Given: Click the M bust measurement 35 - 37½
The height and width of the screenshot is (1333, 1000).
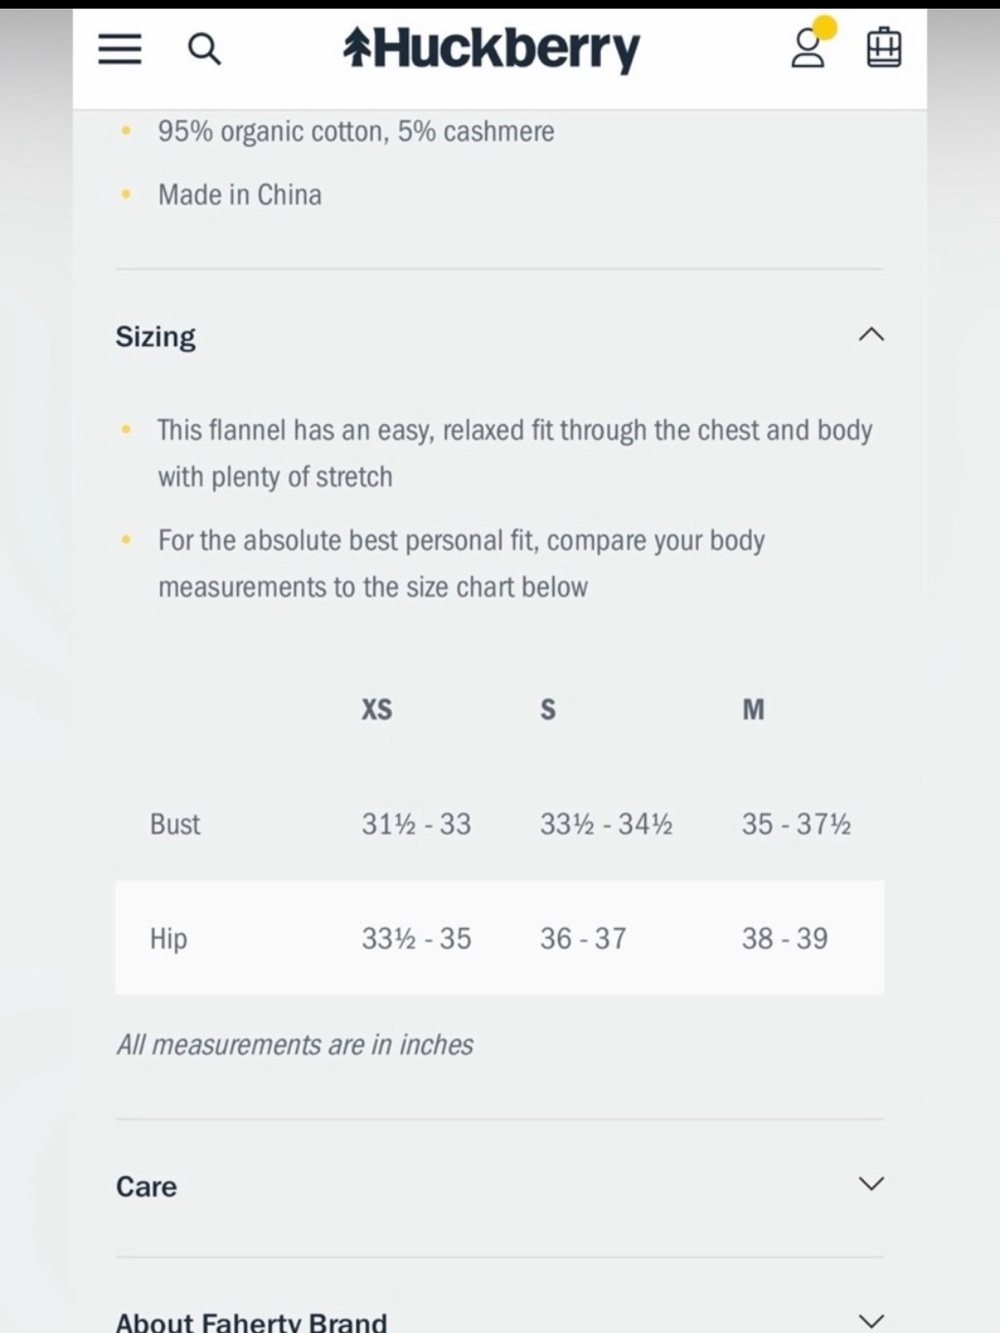Looking at the screenshot, I should coord(796,824).
